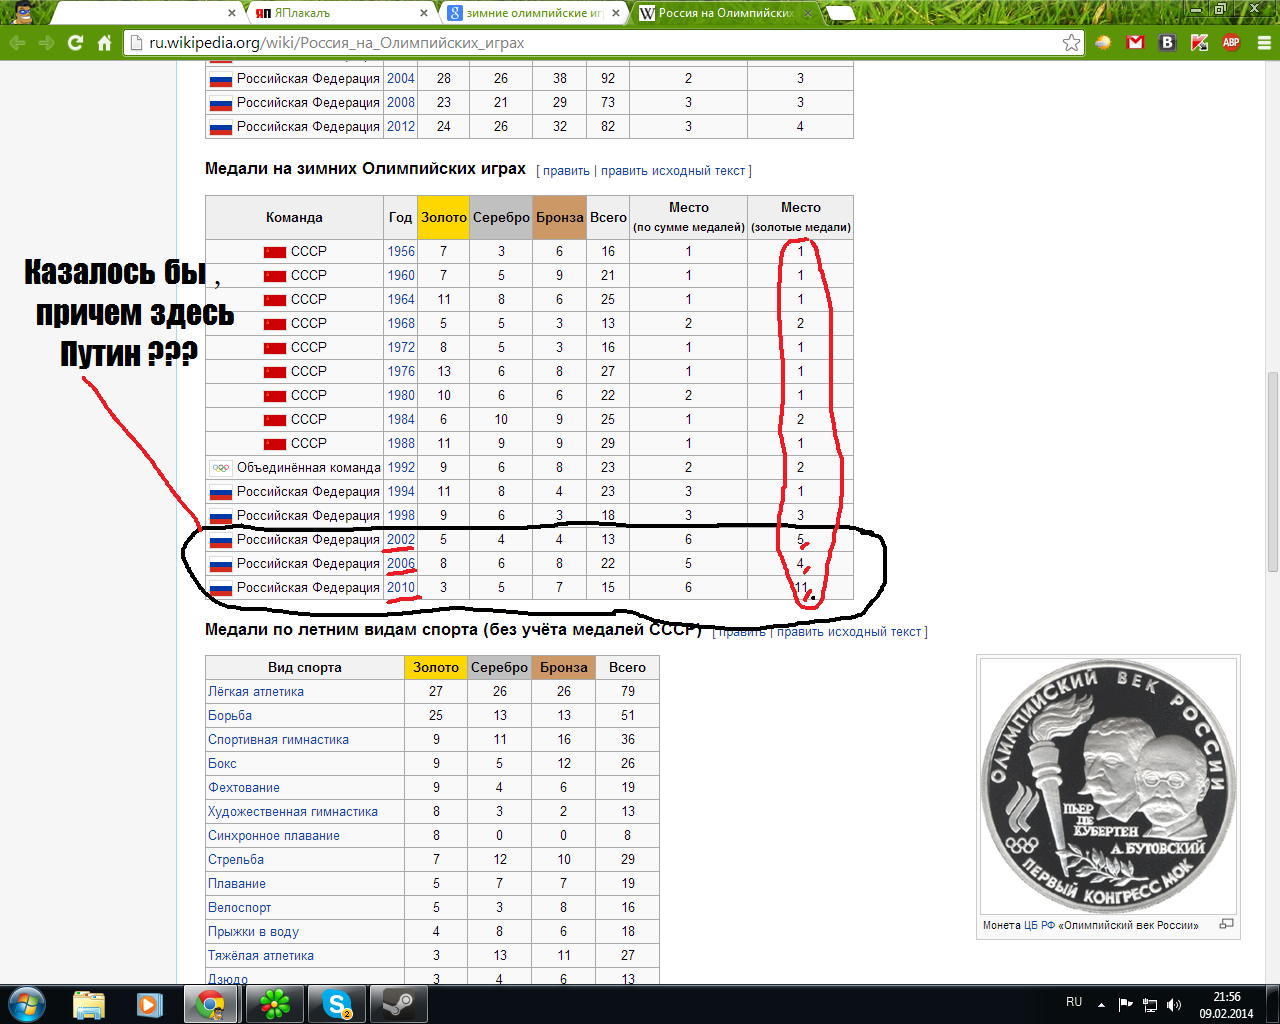Screen dimensions: 1280x1024
Task: Close the Россия на Олимпийских tab
Action: (x=808, y=13)
